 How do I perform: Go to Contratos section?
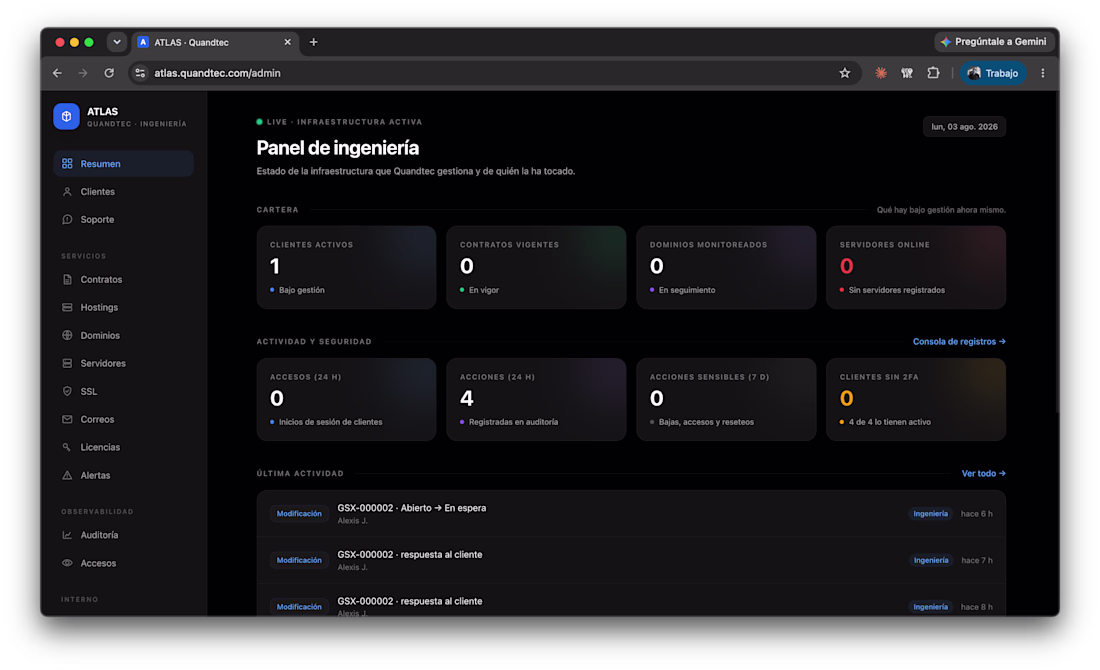(123, 279)
